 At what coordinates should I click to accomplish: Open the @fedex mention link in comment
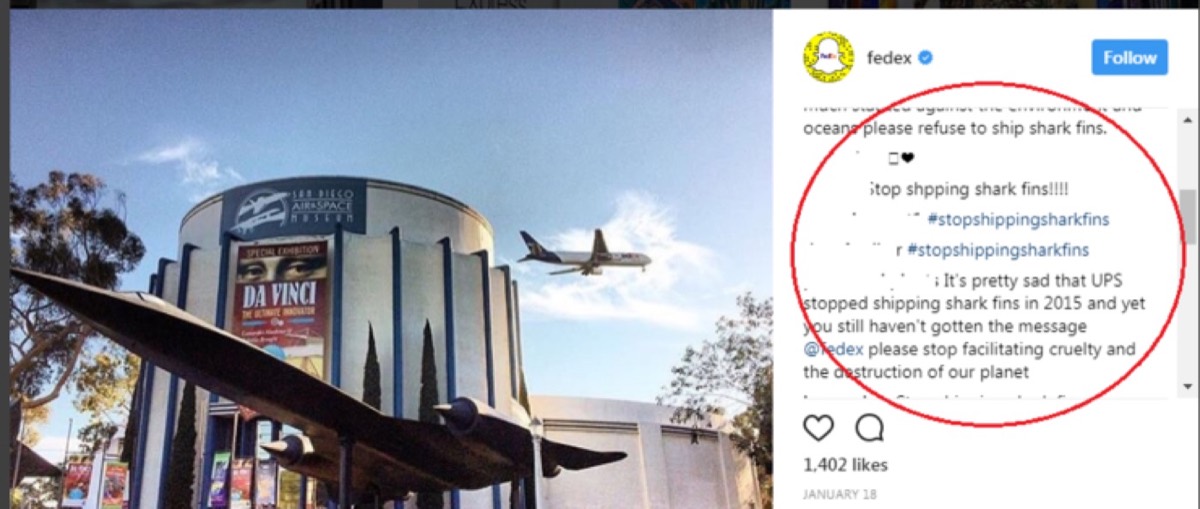coord(834,350)
